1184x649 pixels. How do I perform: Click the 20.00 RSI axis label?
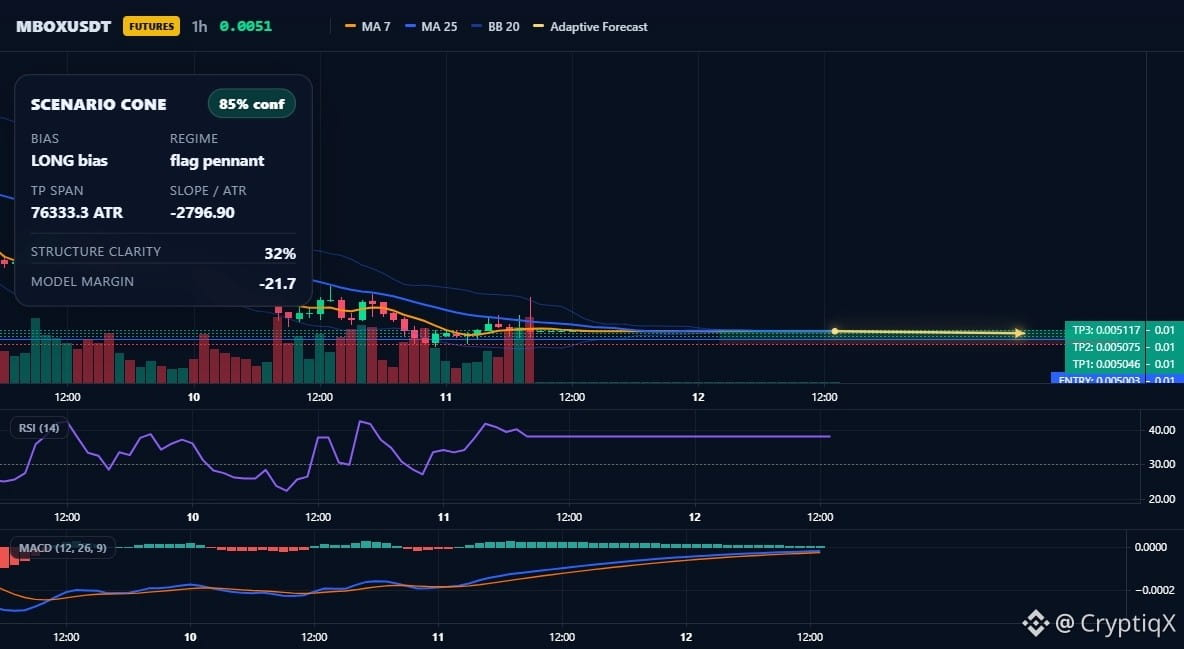(1161, 499)
